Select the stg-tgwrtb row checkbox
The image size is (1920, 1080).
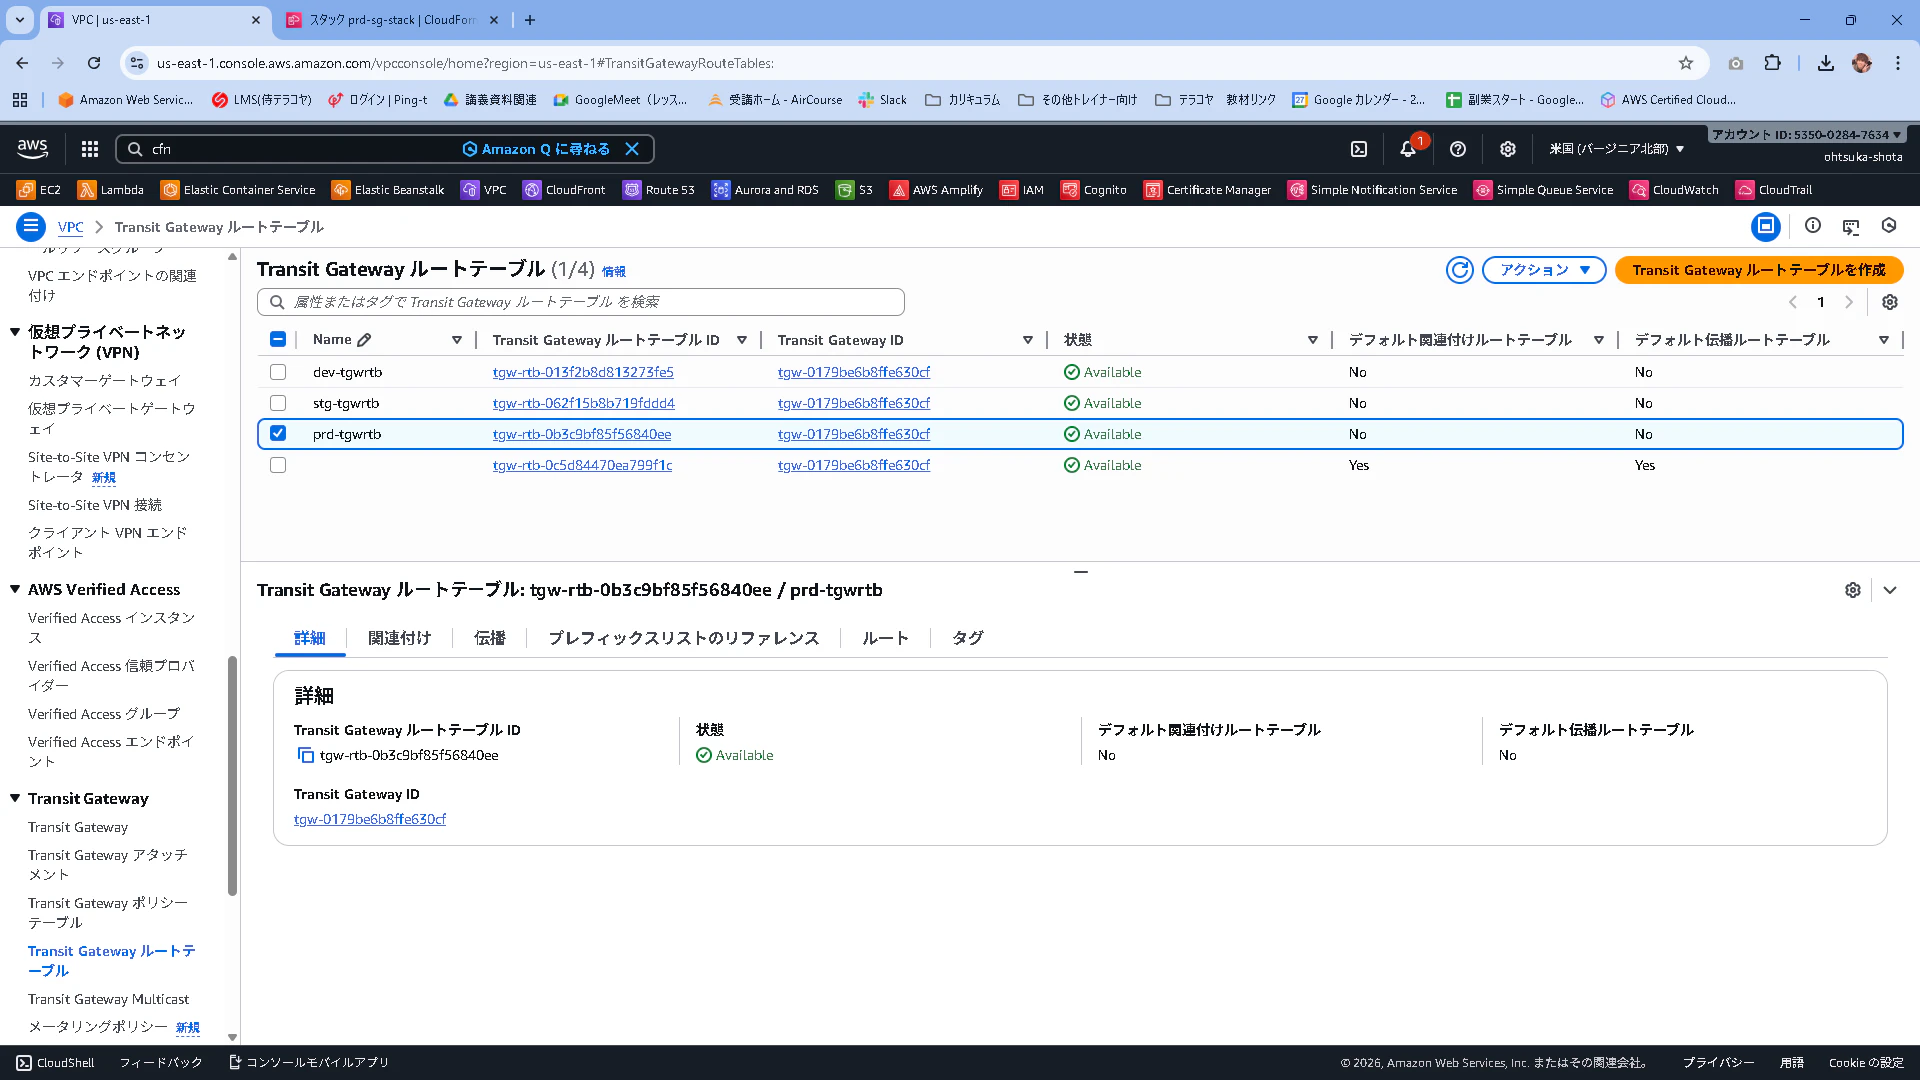coord(278,403)
